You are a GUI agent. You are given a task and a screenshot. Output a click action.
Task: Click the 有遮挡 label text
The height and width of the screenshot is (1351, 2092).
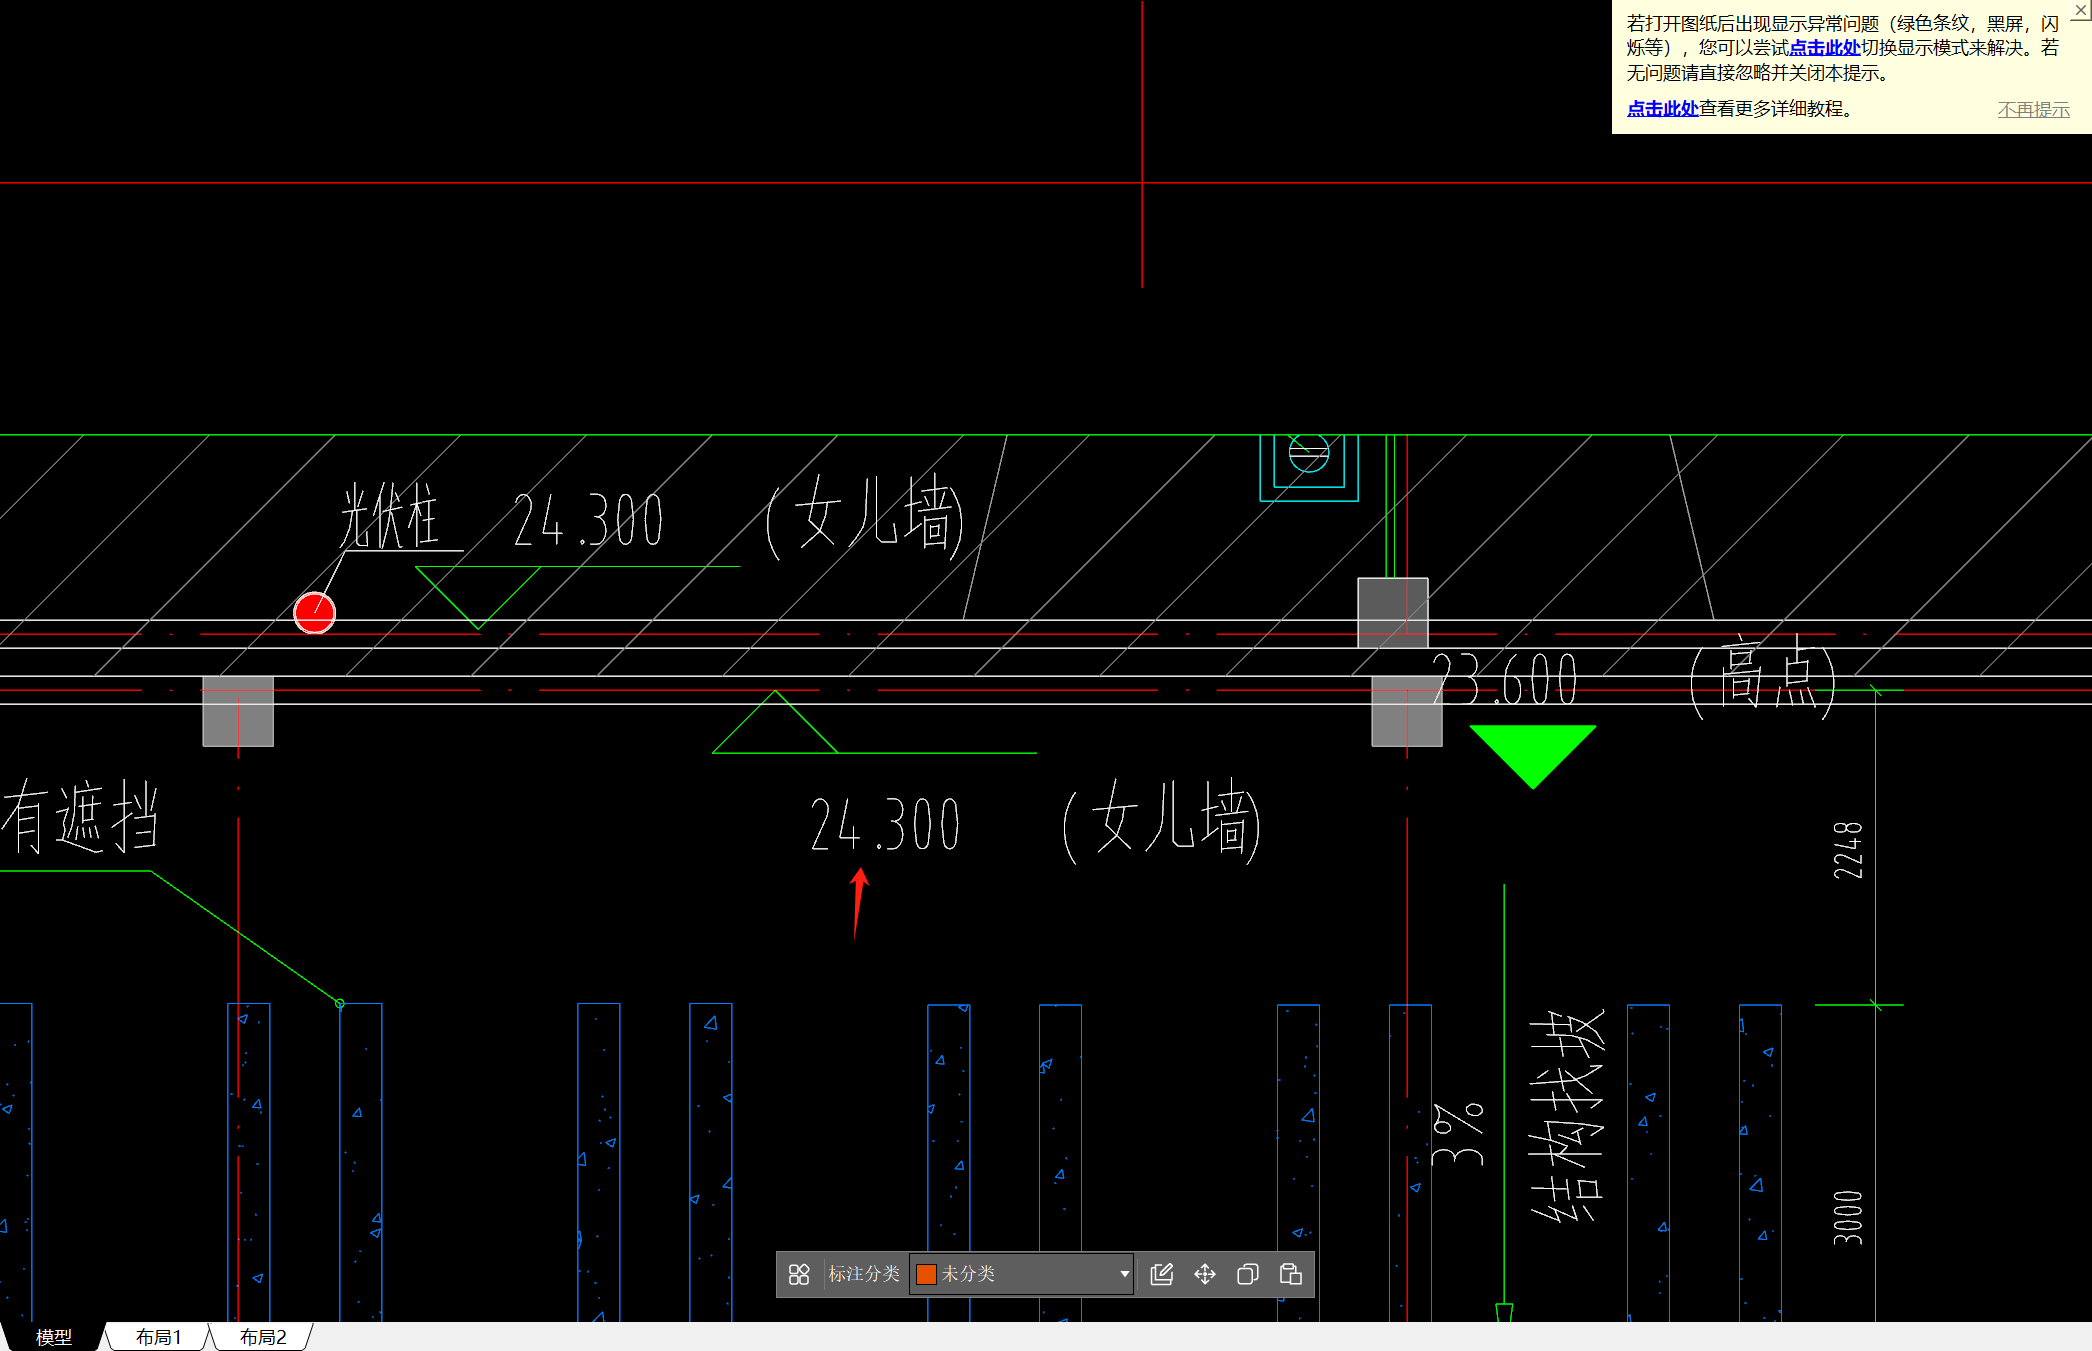(x=80, y=816)
